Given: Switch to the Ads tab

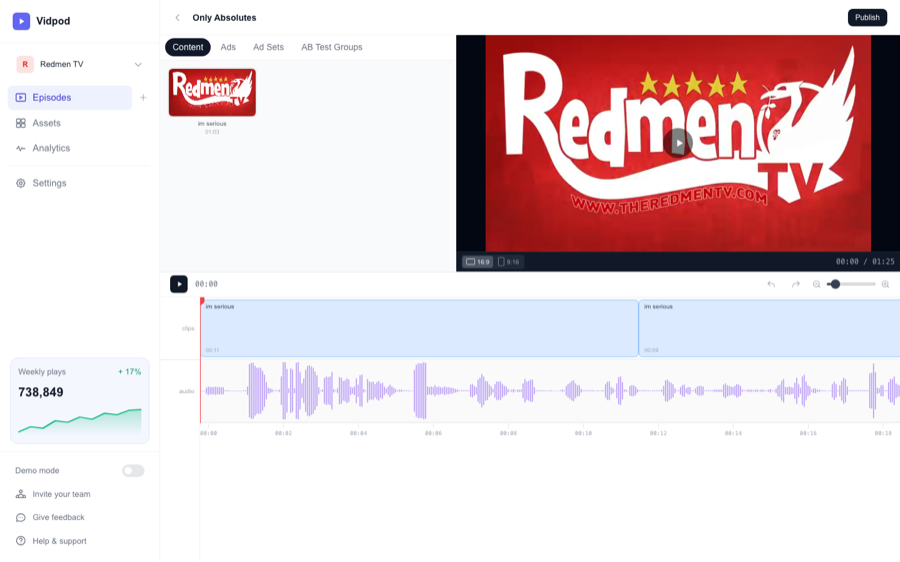Looking at the screenshot, I should tap(228, 47).
